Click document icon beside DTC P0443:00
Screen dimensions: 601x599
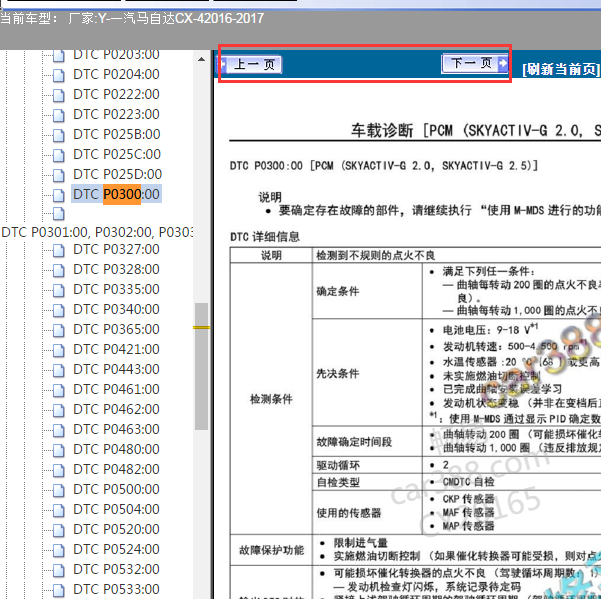coord(59,370)
